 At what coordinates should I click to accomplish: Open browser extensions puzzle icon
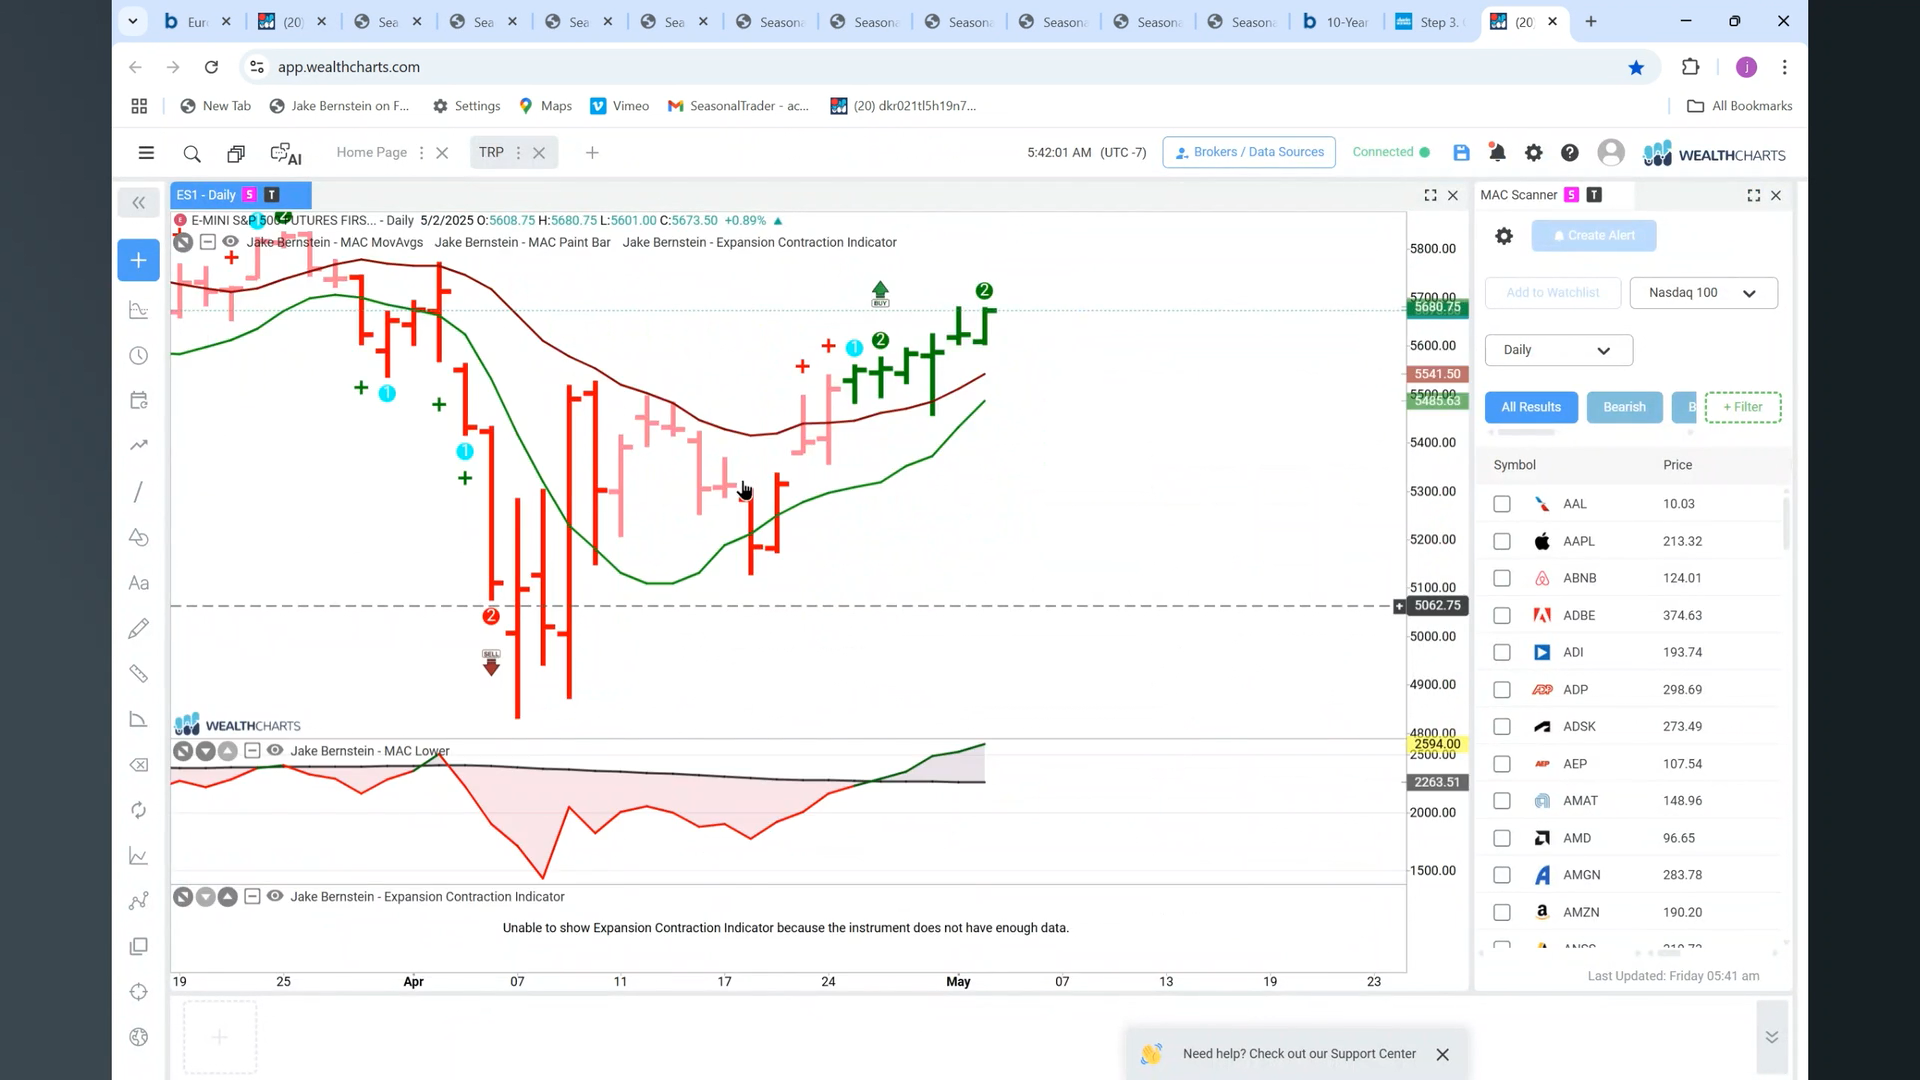1691,67
